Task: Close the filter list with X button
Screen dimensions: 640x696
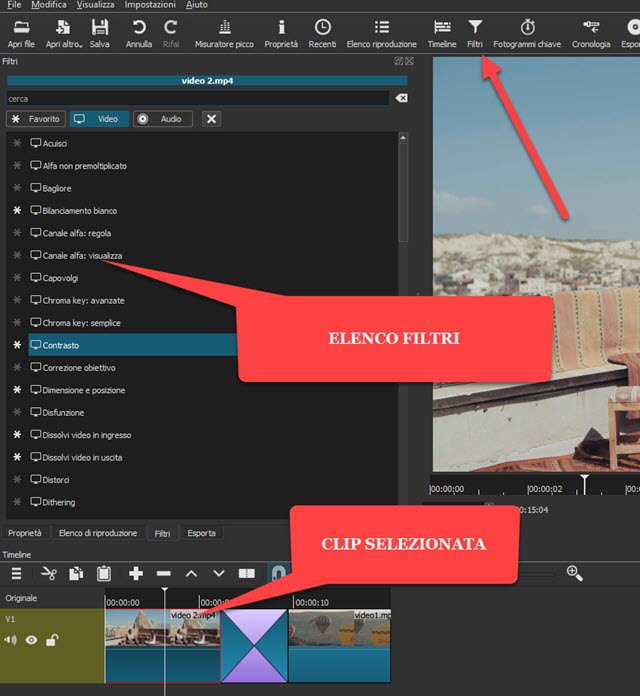Action: (211, 119)
